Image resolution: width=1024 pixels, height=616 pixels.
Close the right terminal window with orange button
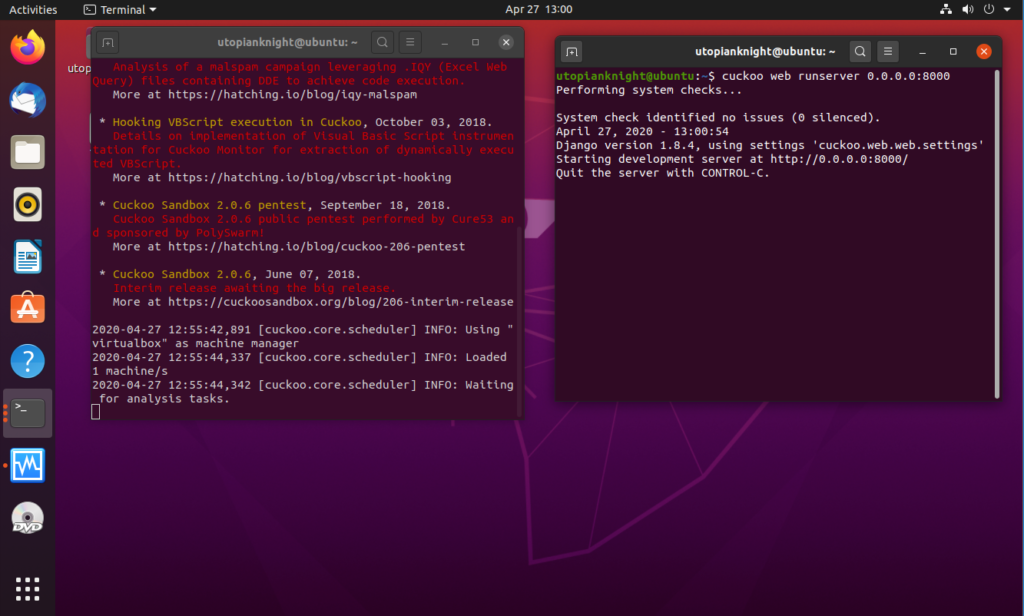[984, 52]
